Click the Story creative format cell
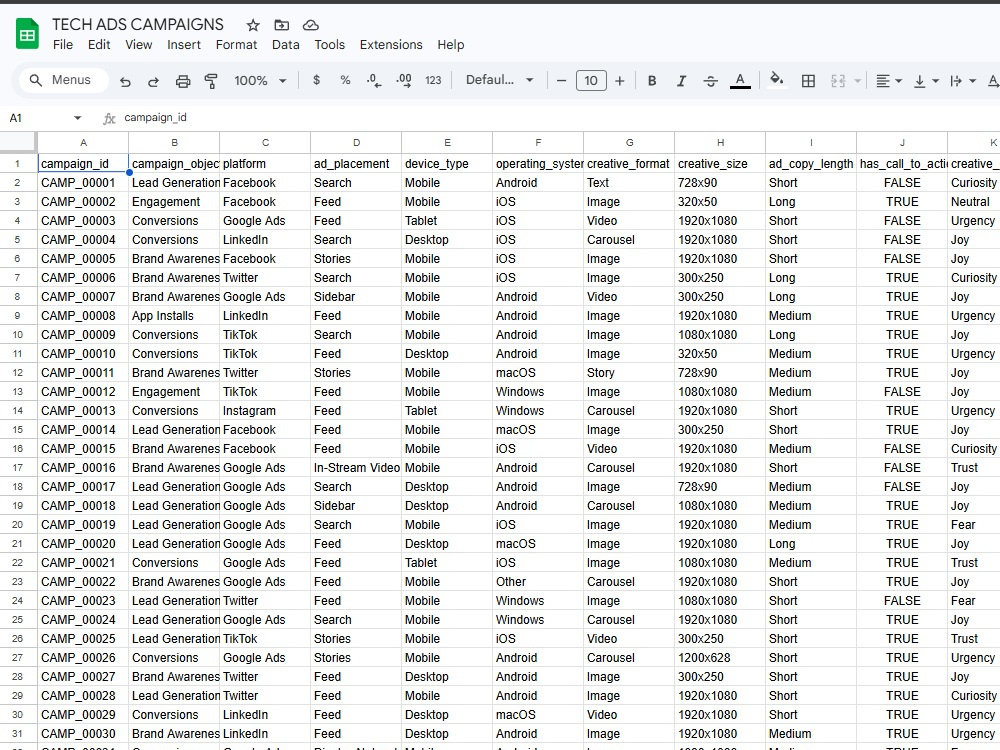The height and width of the screenshot is (750, 1000). point(629,372)
